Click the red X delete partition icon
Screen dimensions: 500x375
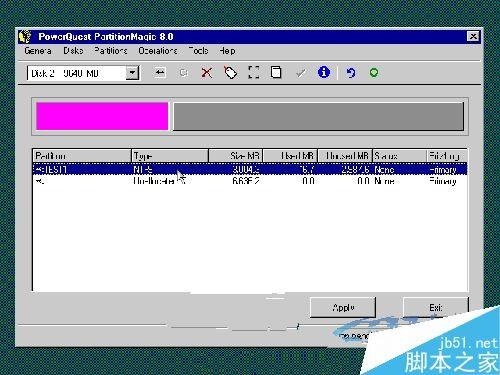coord(207,72)
